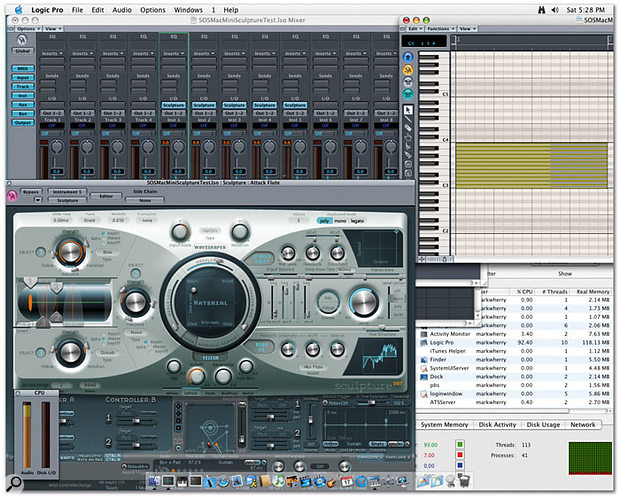Click the grey MIDI Out icon in the piano roll
Screen dimensions: 620x498
click(408, 82)
